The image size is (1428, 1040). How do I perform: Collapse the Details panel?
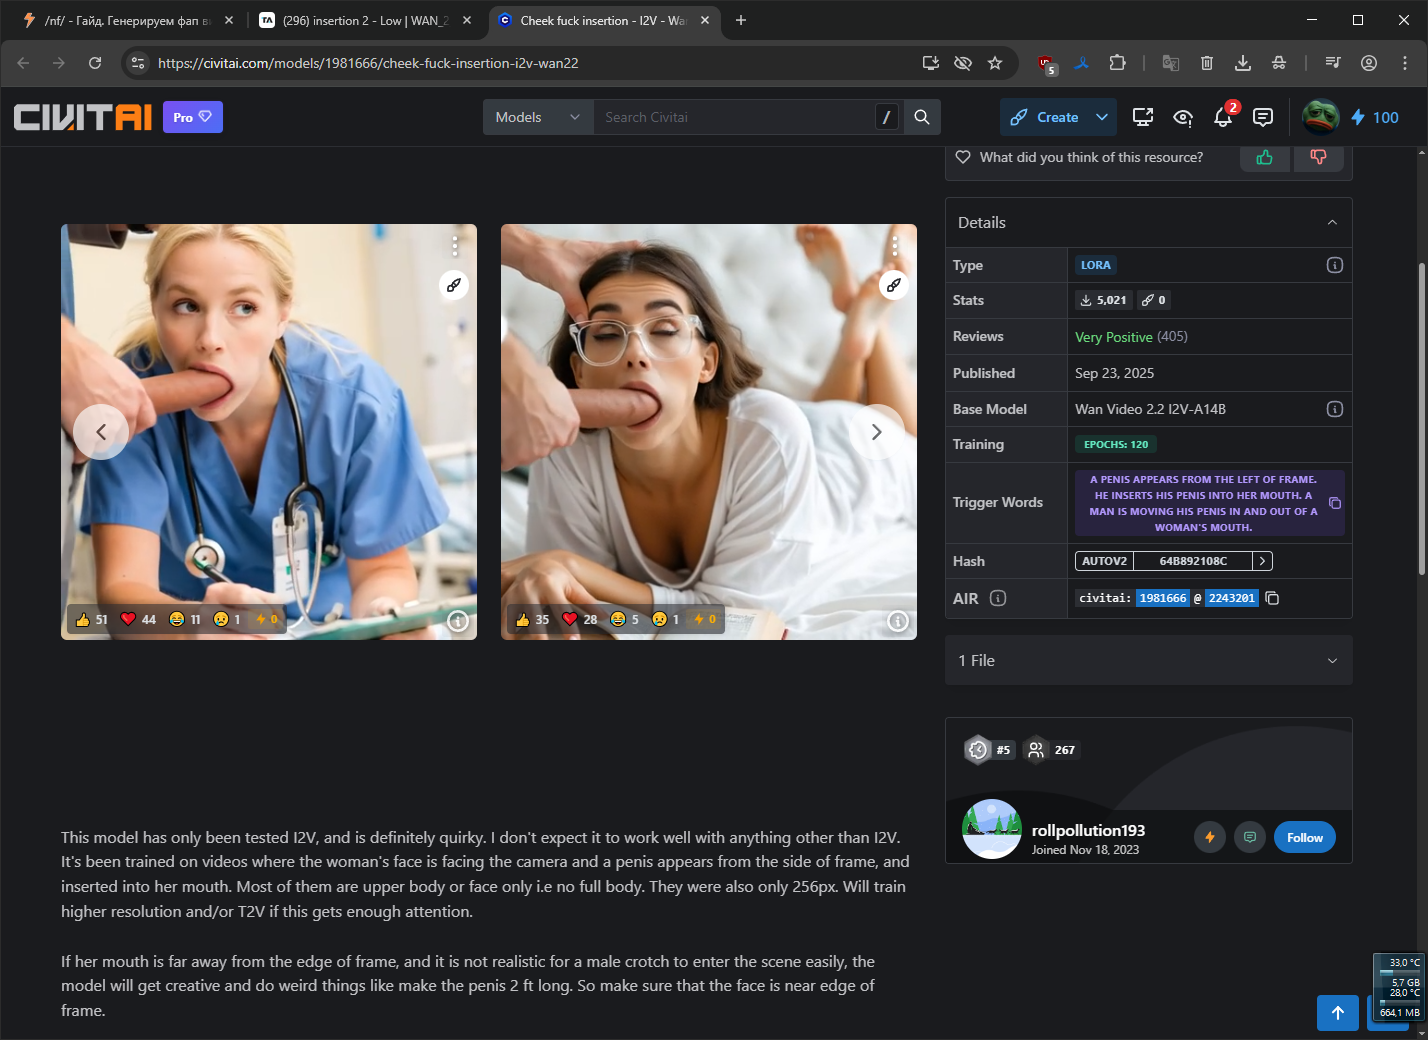coord(1332,223)
